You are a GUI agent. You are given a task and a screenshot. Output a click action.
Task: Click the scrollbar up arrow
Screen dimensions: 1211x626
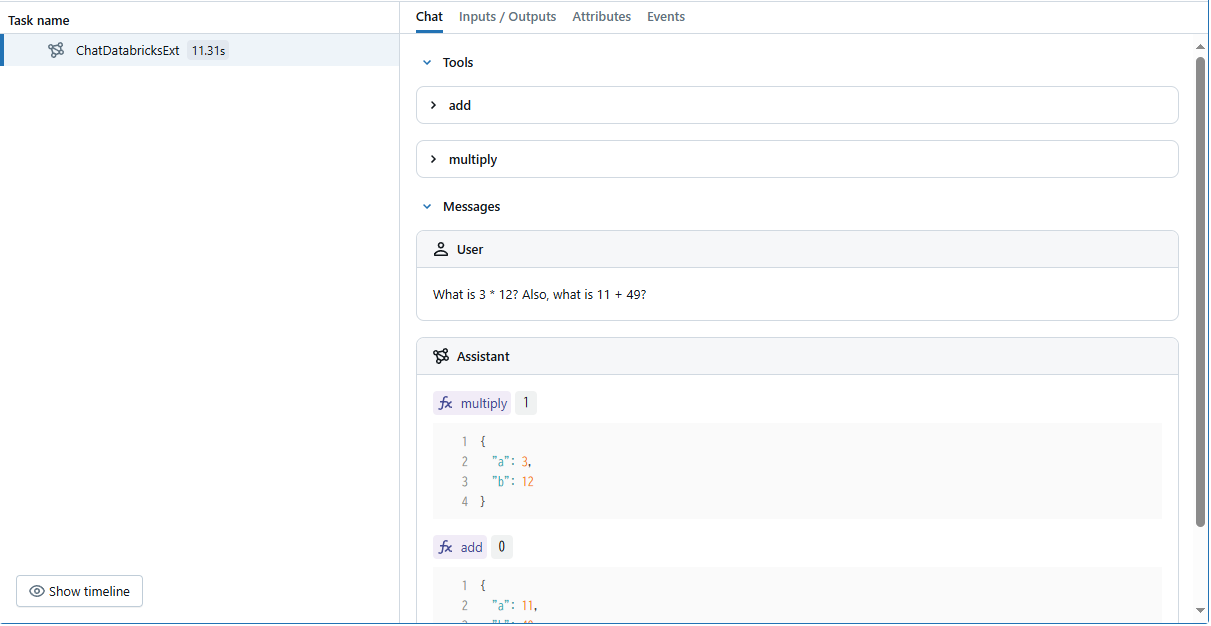coord(1201,46)
